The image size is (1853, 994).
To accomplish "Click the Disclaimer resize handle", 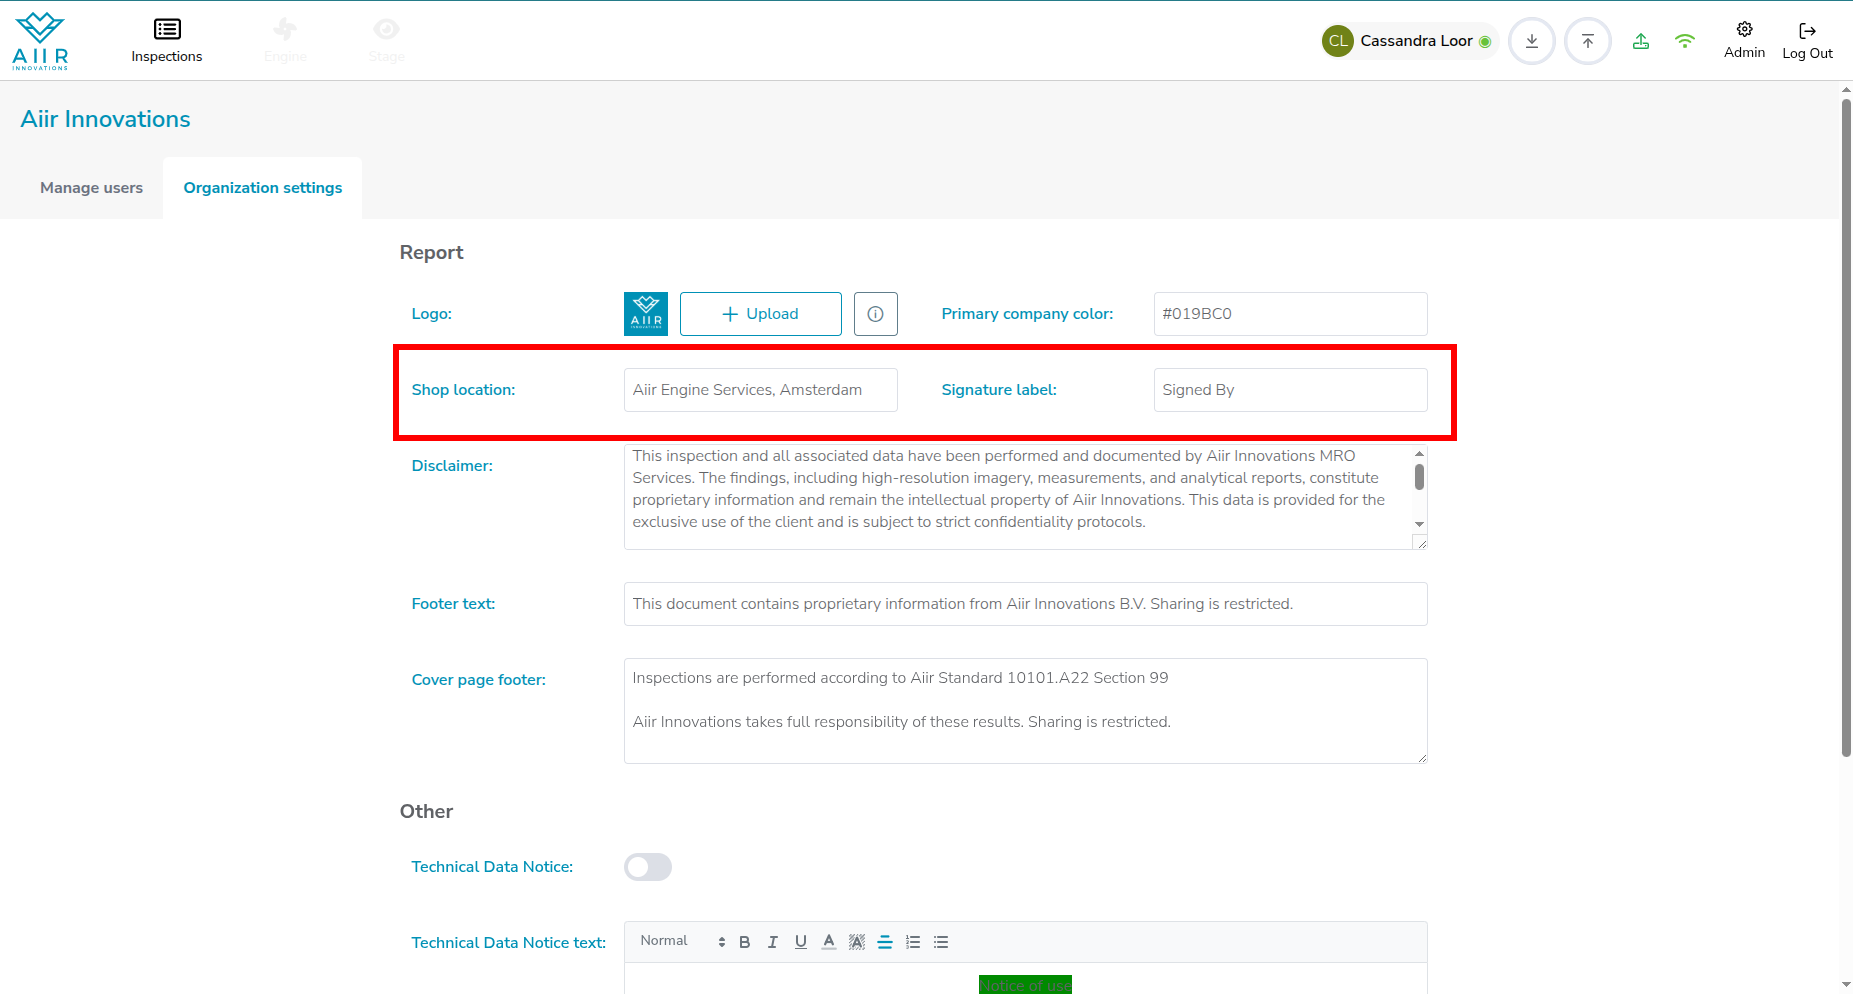I will [1420, 543].
